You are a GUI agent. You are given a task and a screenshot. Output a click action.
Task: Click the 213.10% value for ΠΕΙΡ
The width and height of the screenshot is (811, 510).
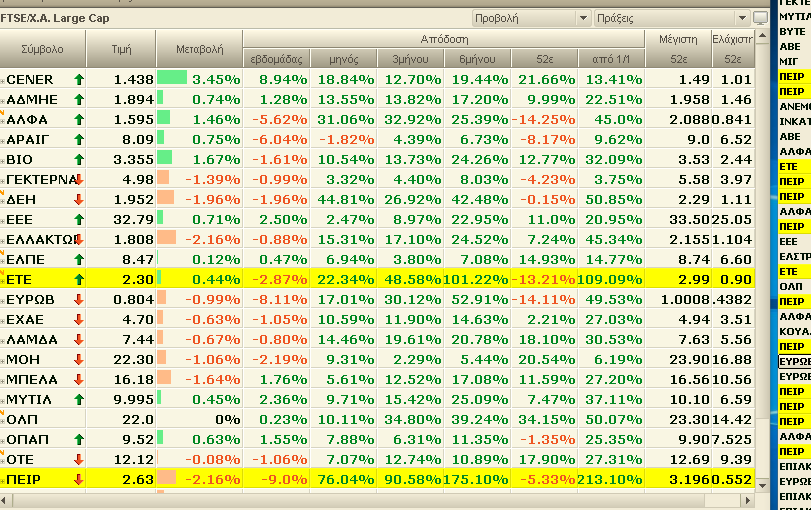click(x=610, y=479)
